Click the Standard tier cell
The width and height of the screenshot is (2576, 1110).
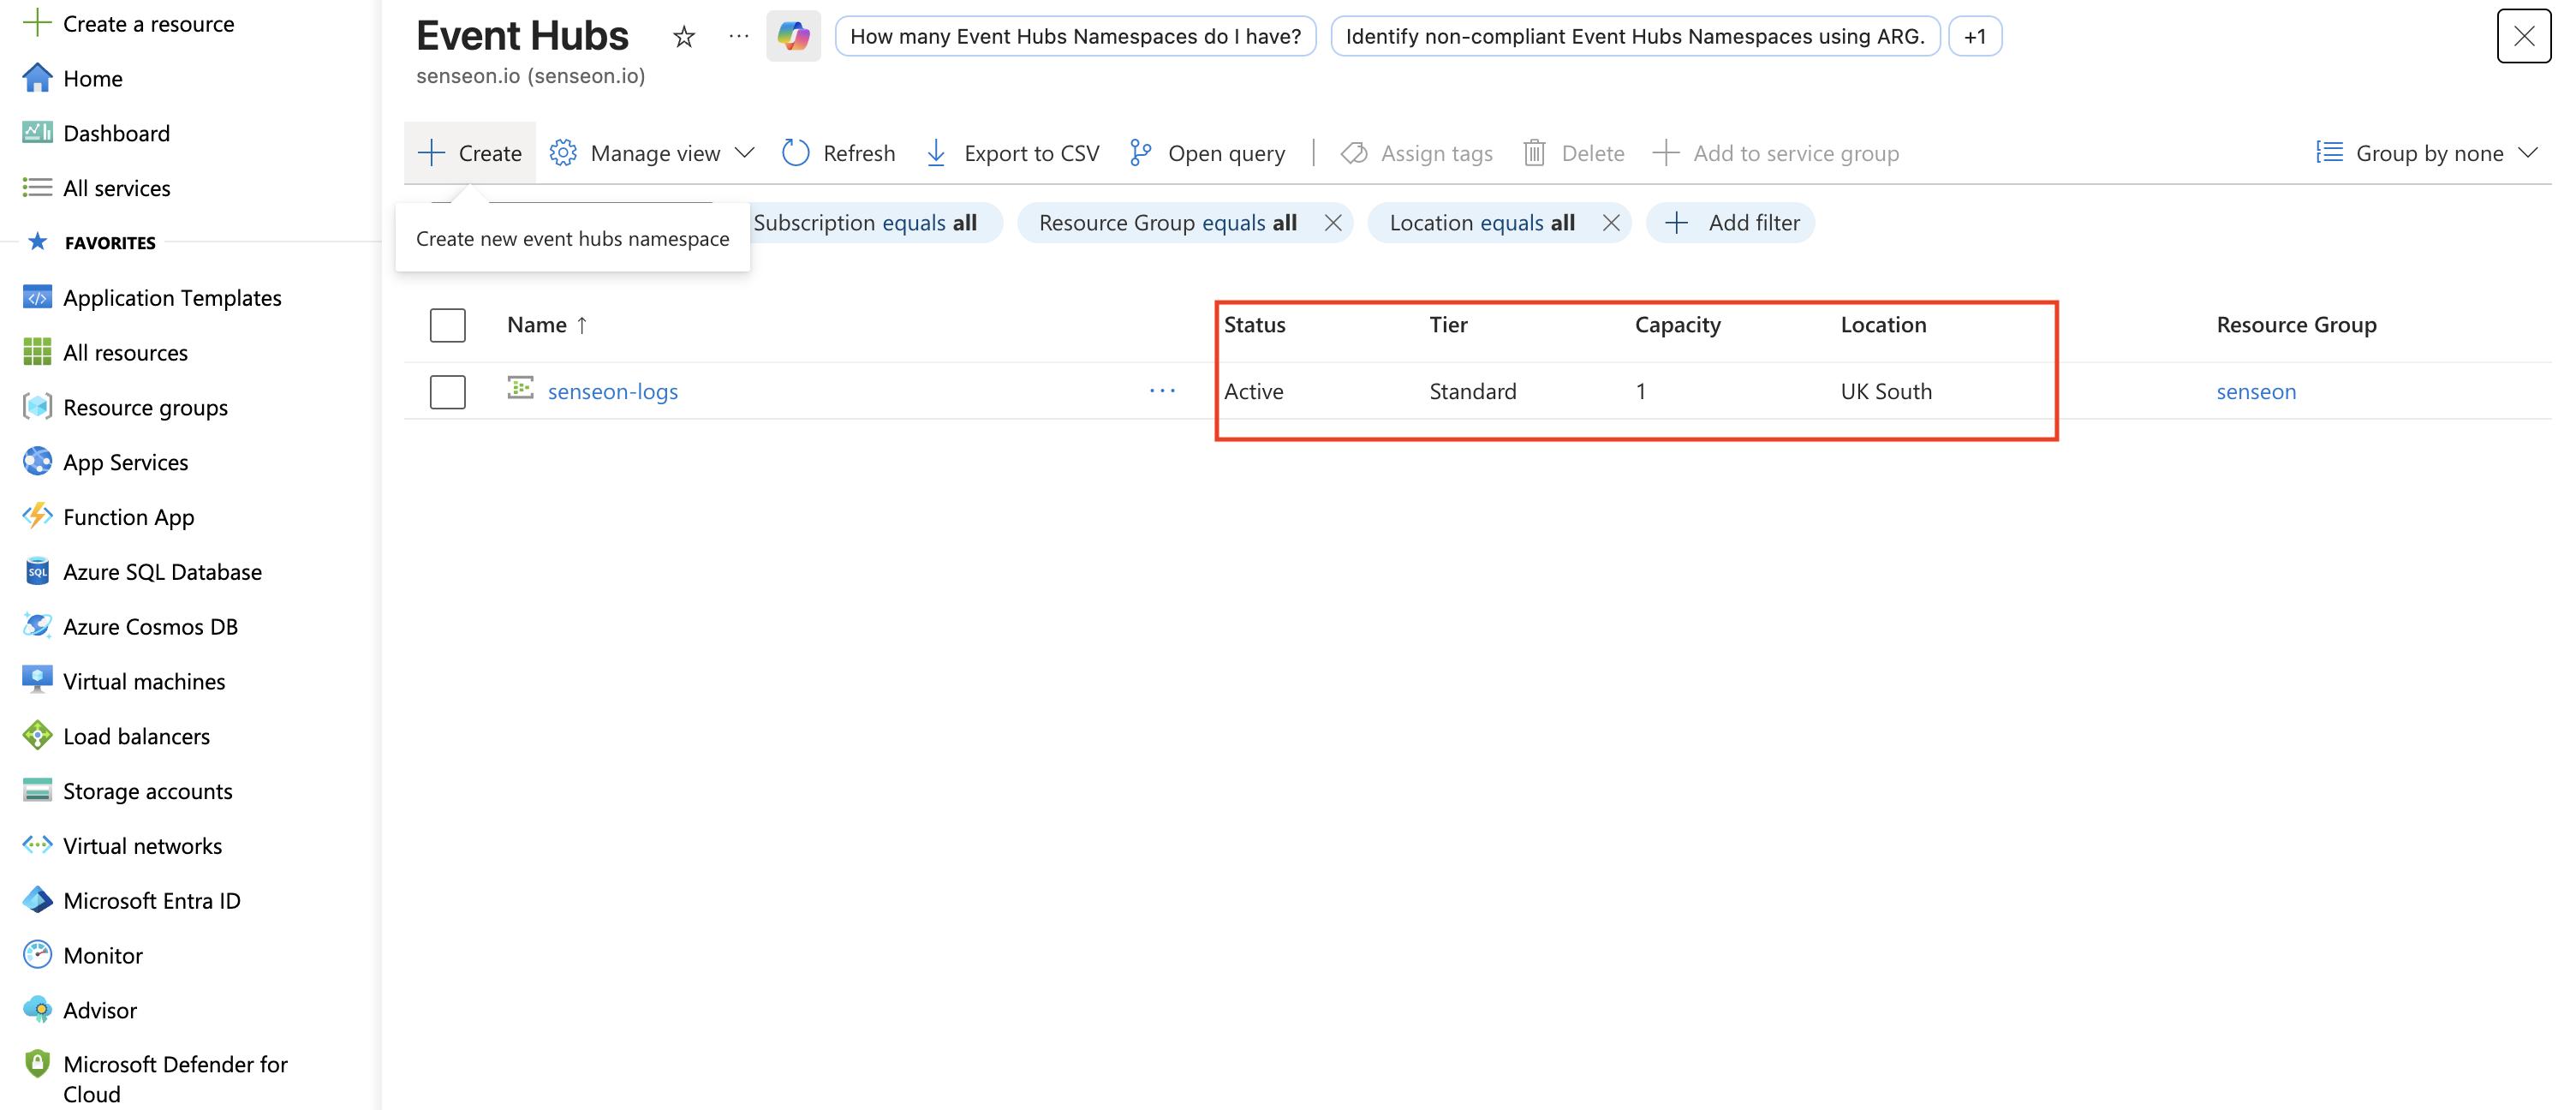tap(1472, 391)
